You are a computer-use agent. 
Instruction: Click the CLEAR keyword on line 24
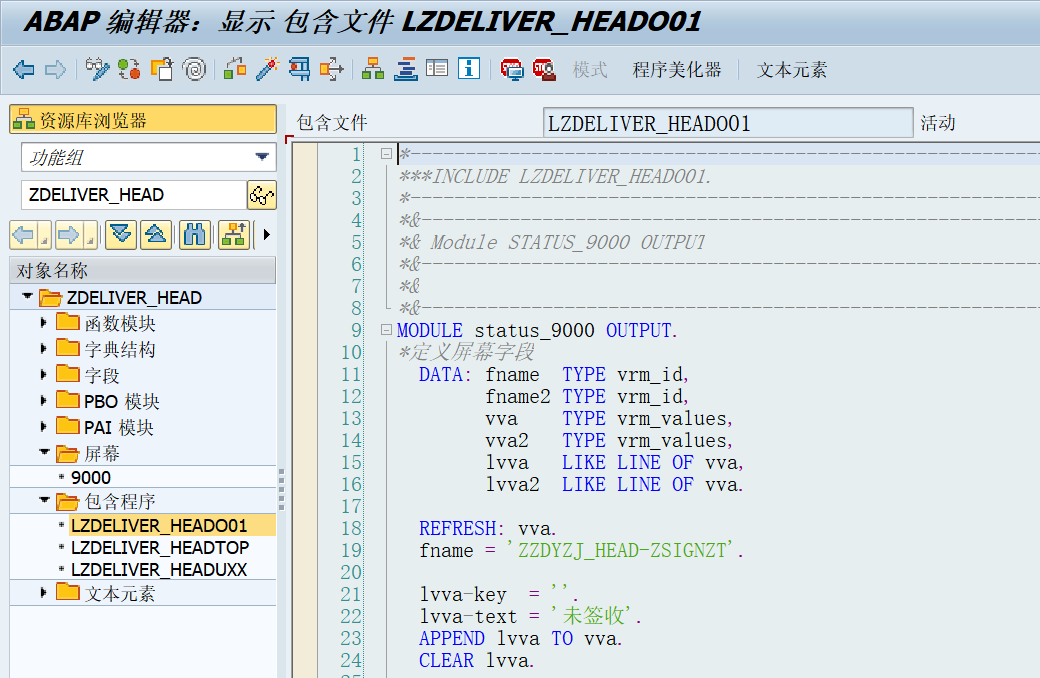[x=446, y=660]
